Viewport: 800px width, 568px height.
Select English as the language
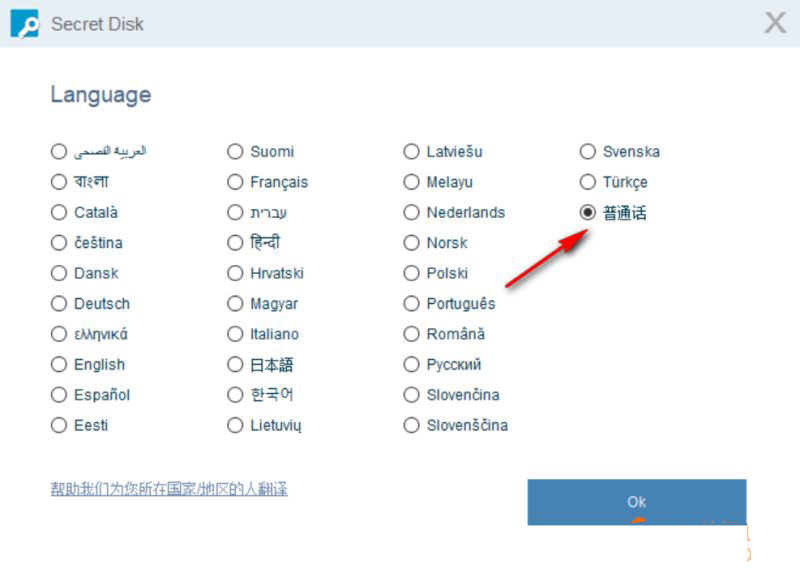tap(59, 365)
